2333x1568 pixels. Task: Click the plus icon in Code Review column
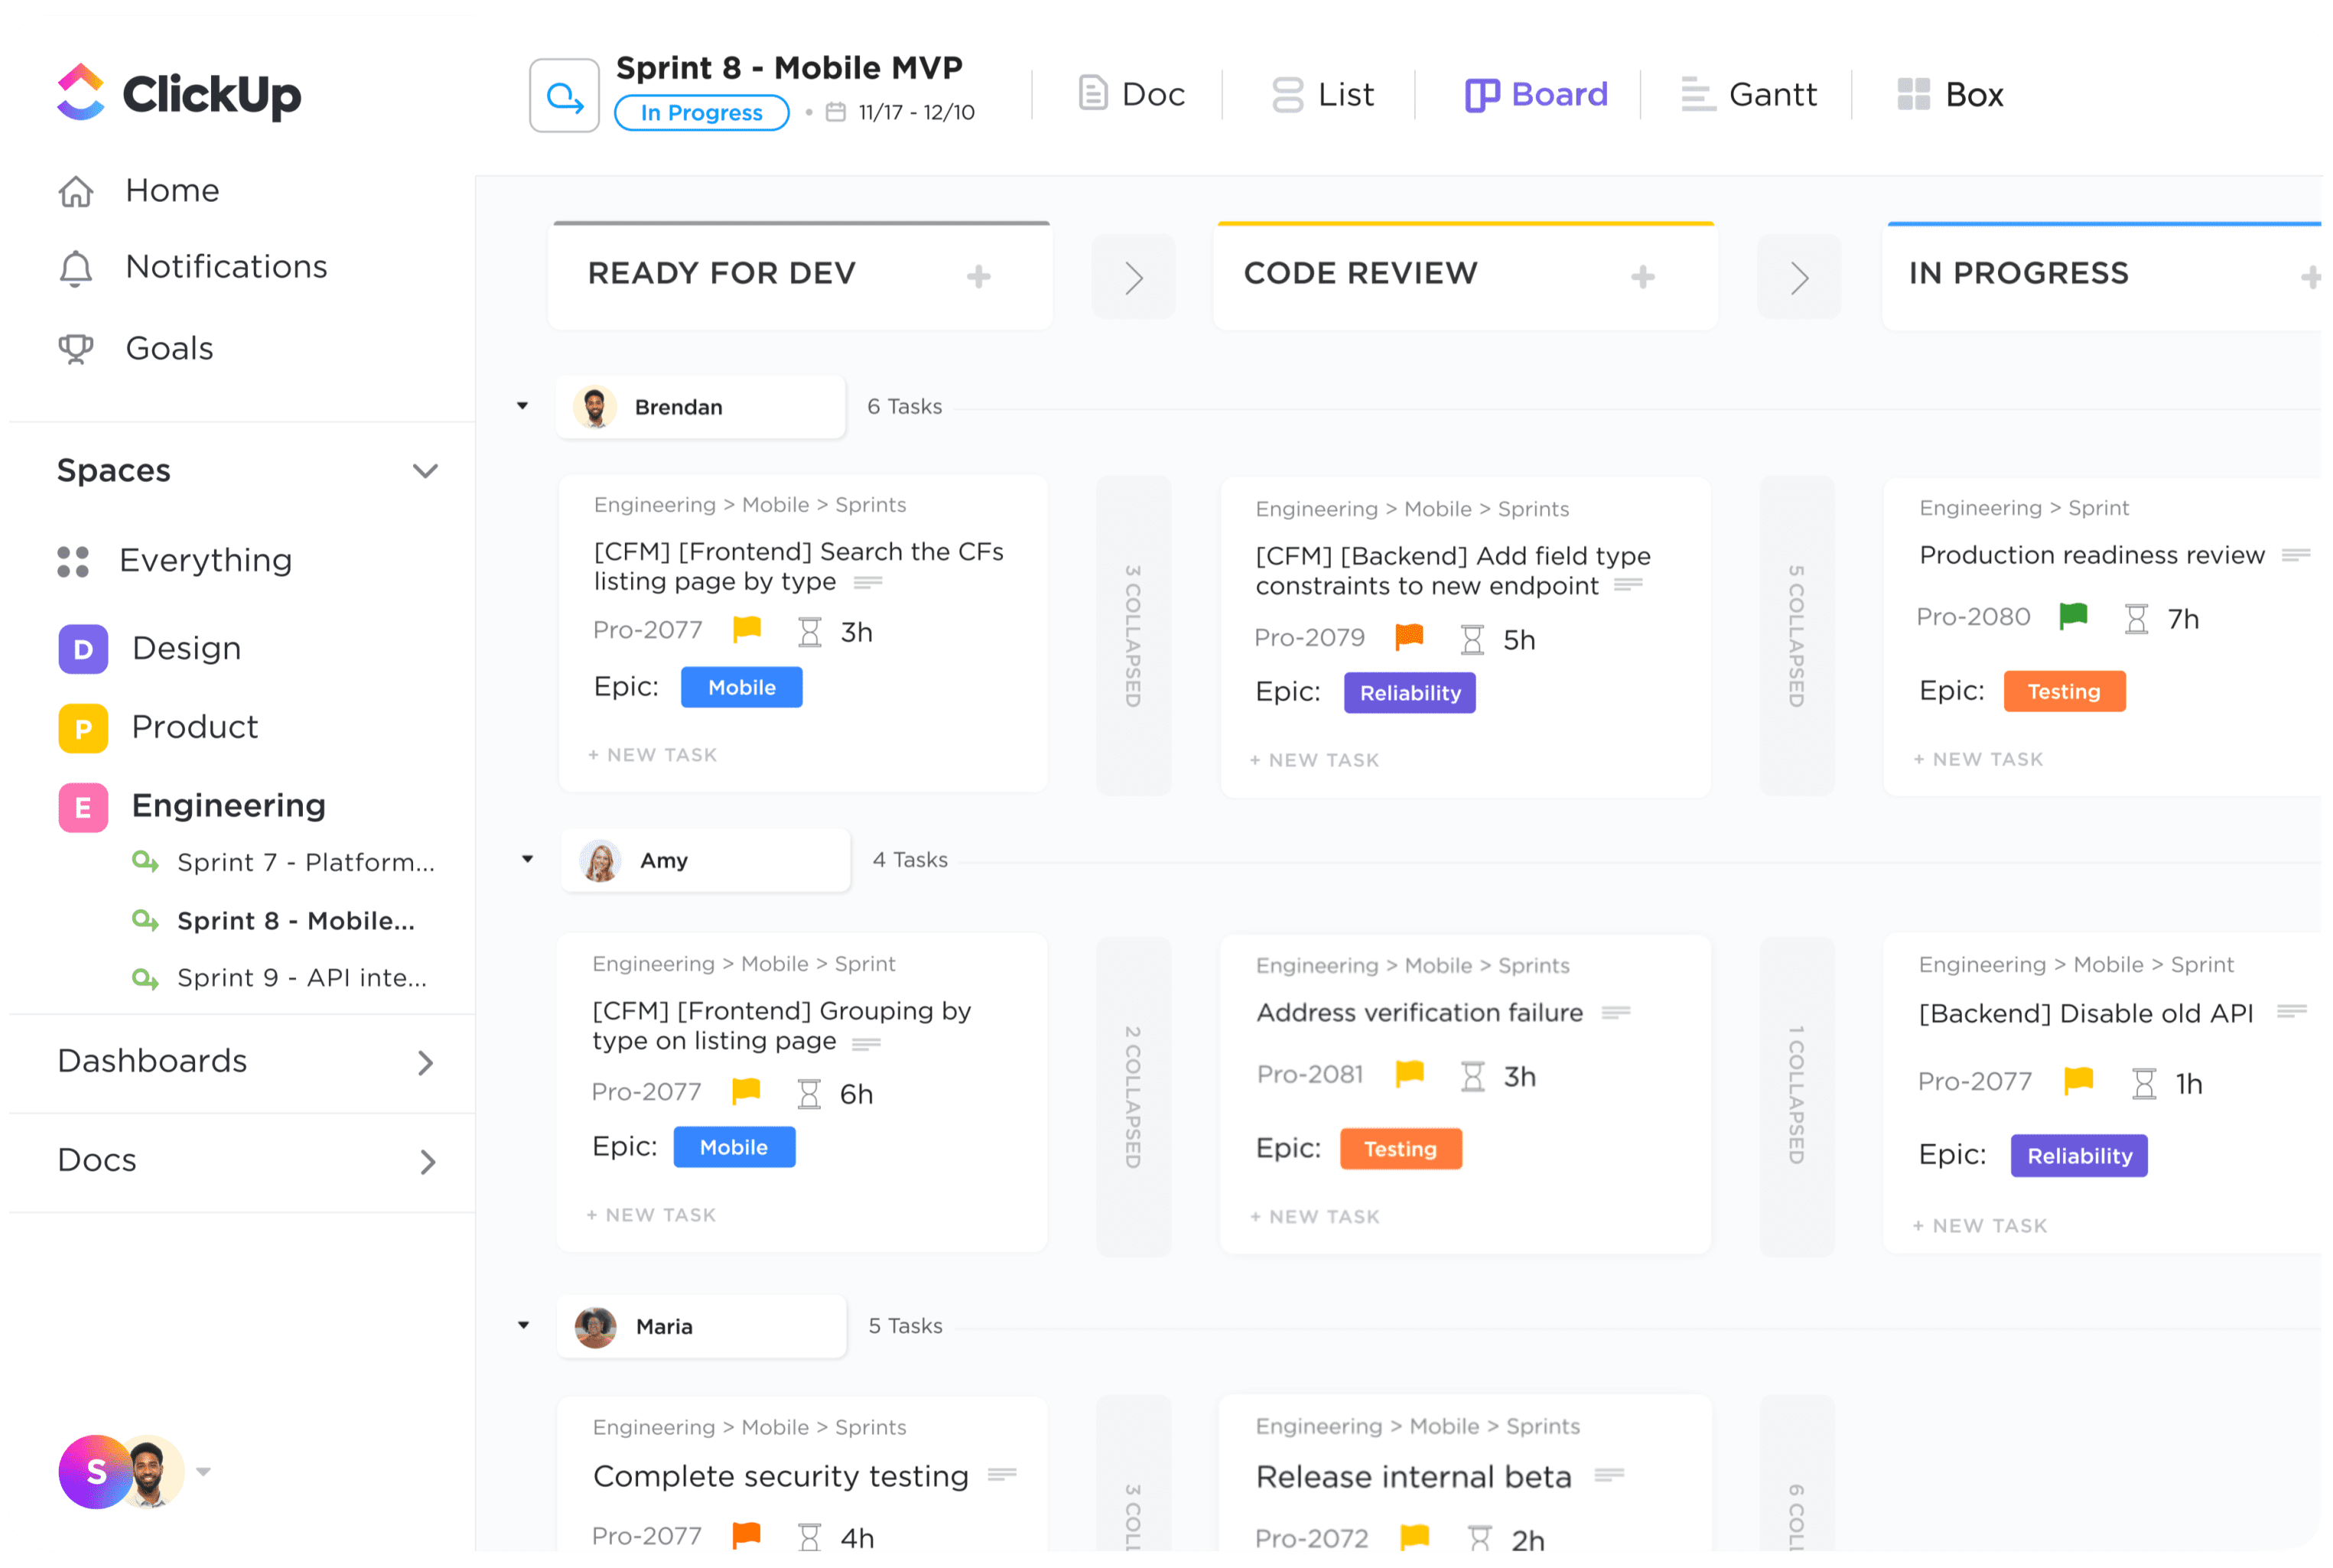pos(1642,276)
